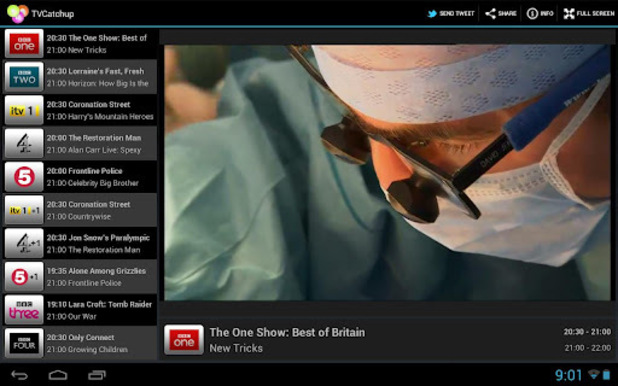Viewport: 618px width, 386px height.
Task: Click '21:00 Frontline Police' listing
Action: [x=84, y=283]
